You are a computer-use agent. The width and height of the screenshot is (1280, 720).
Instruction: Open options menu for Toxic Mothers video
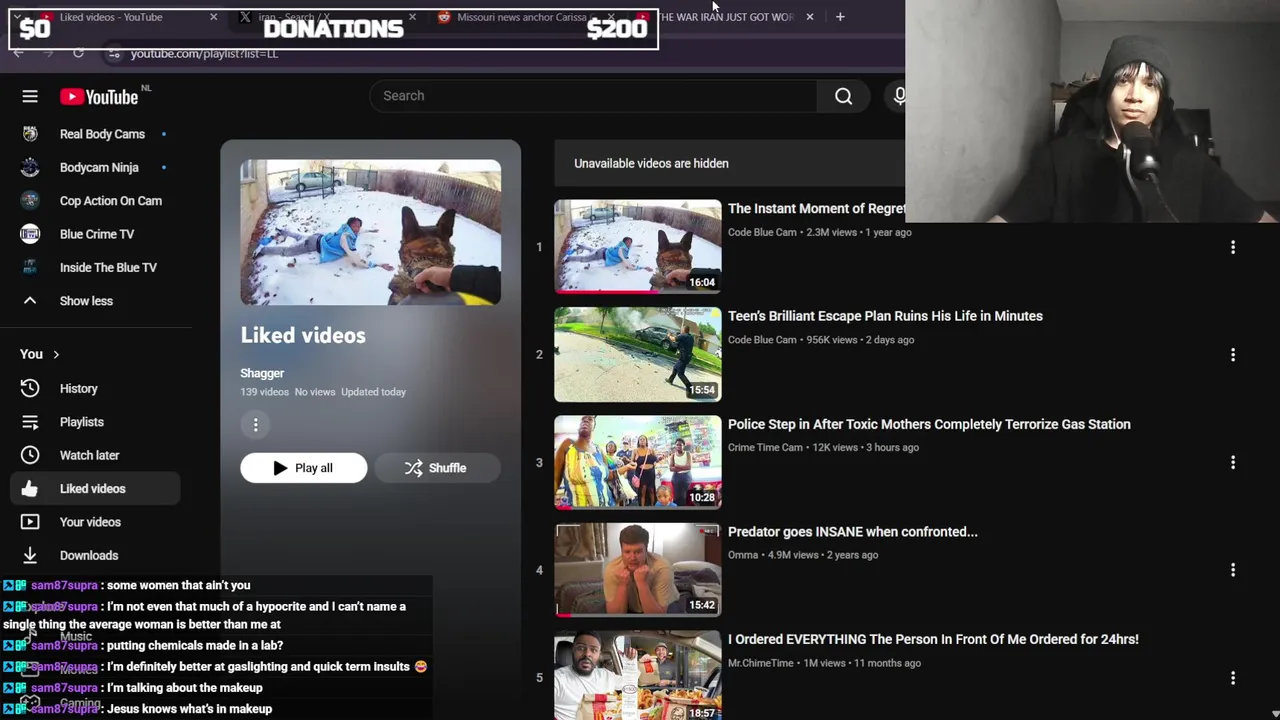(1233, 462)
